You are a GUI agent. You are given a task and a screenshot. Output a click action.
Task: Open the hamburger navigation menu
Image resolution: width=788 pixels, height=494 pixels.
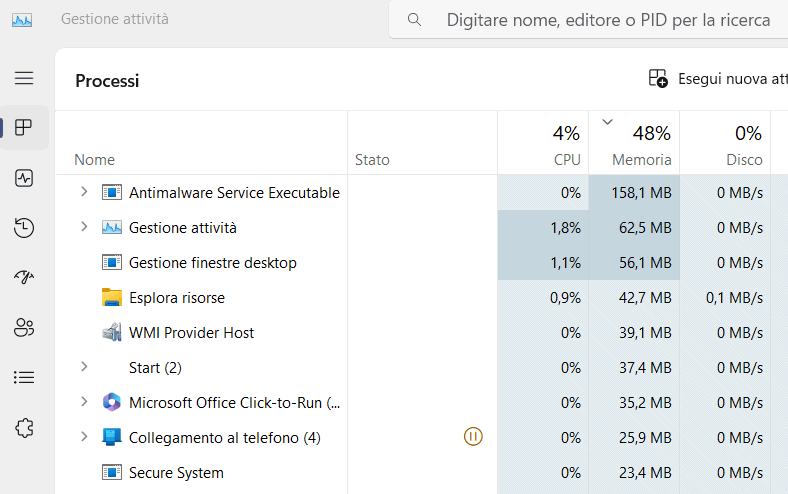(24, 78)
